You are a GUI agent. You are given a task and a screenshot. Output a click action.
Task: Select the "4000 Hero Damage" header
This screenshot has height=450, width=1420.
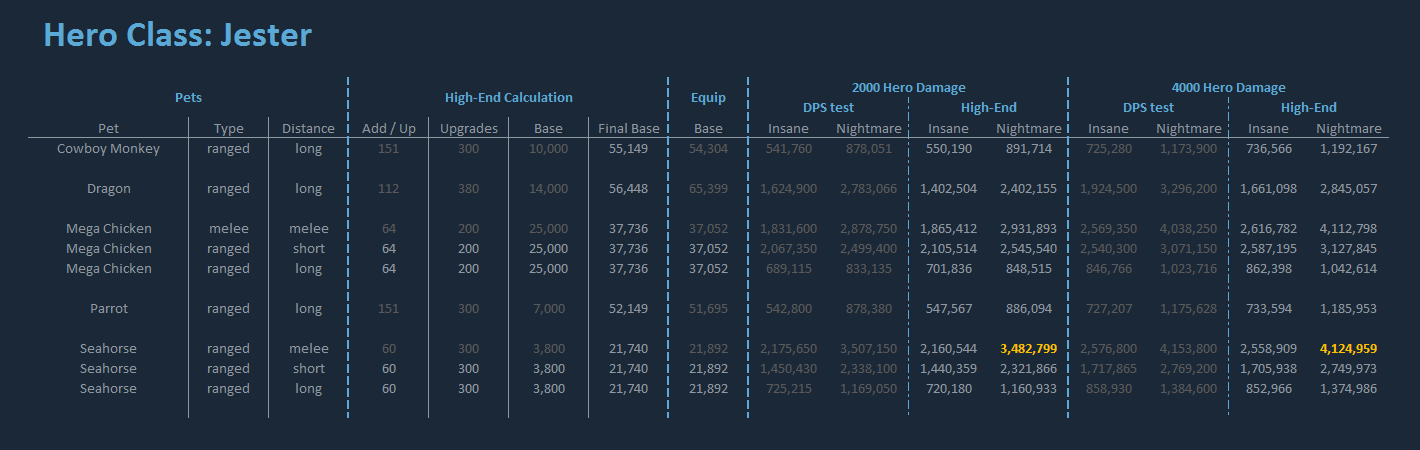pyautogui.click(x=1228, y=88)
